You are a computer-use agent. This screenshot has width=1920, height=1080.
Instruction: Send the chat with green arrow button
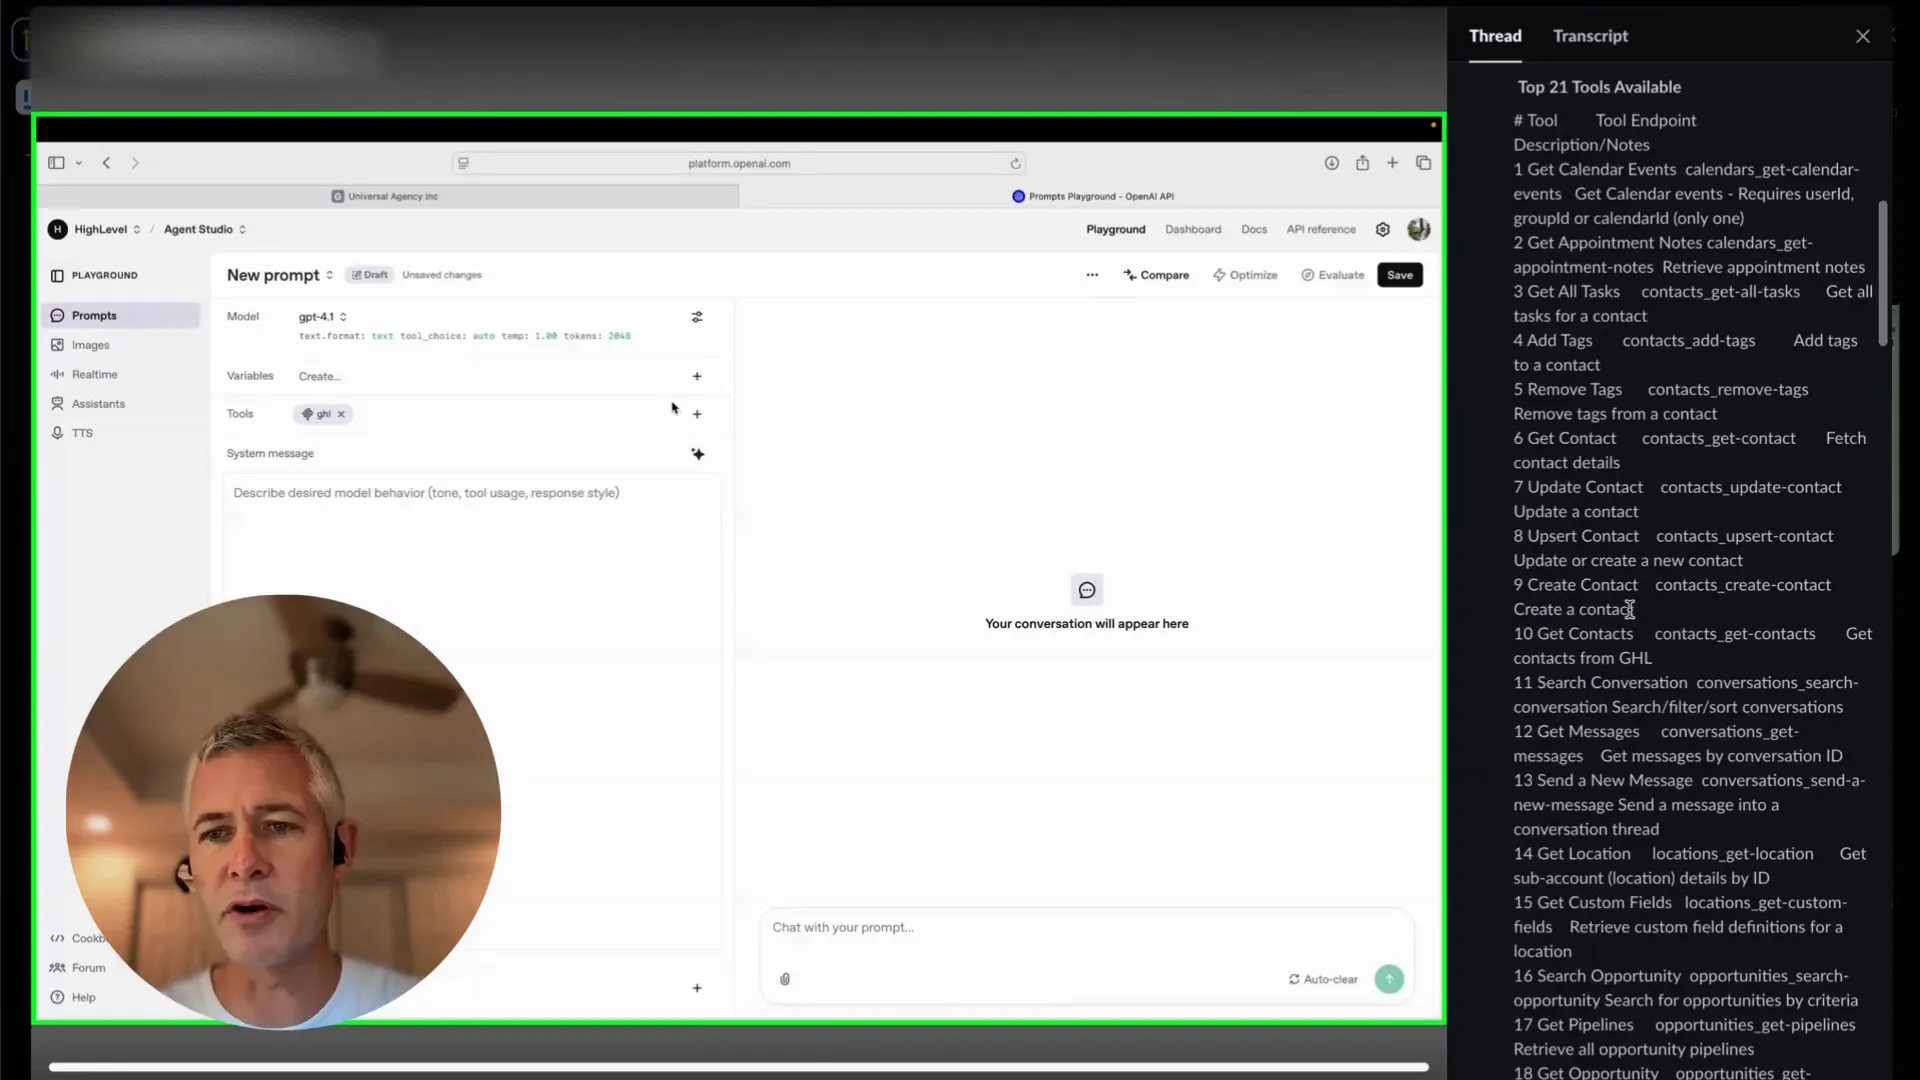click(x=1389, y=979)
